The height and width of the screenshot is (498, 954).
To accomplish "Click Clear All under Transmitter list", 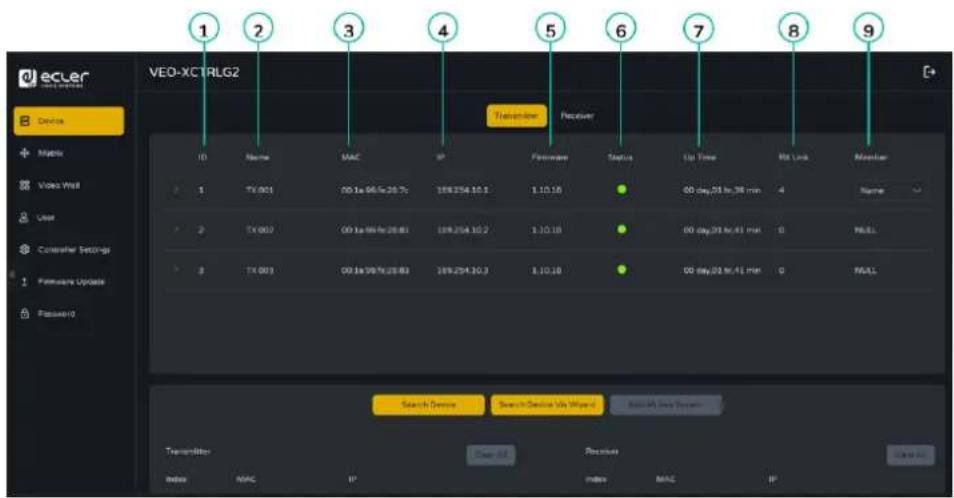I will [x=490, y=455].
